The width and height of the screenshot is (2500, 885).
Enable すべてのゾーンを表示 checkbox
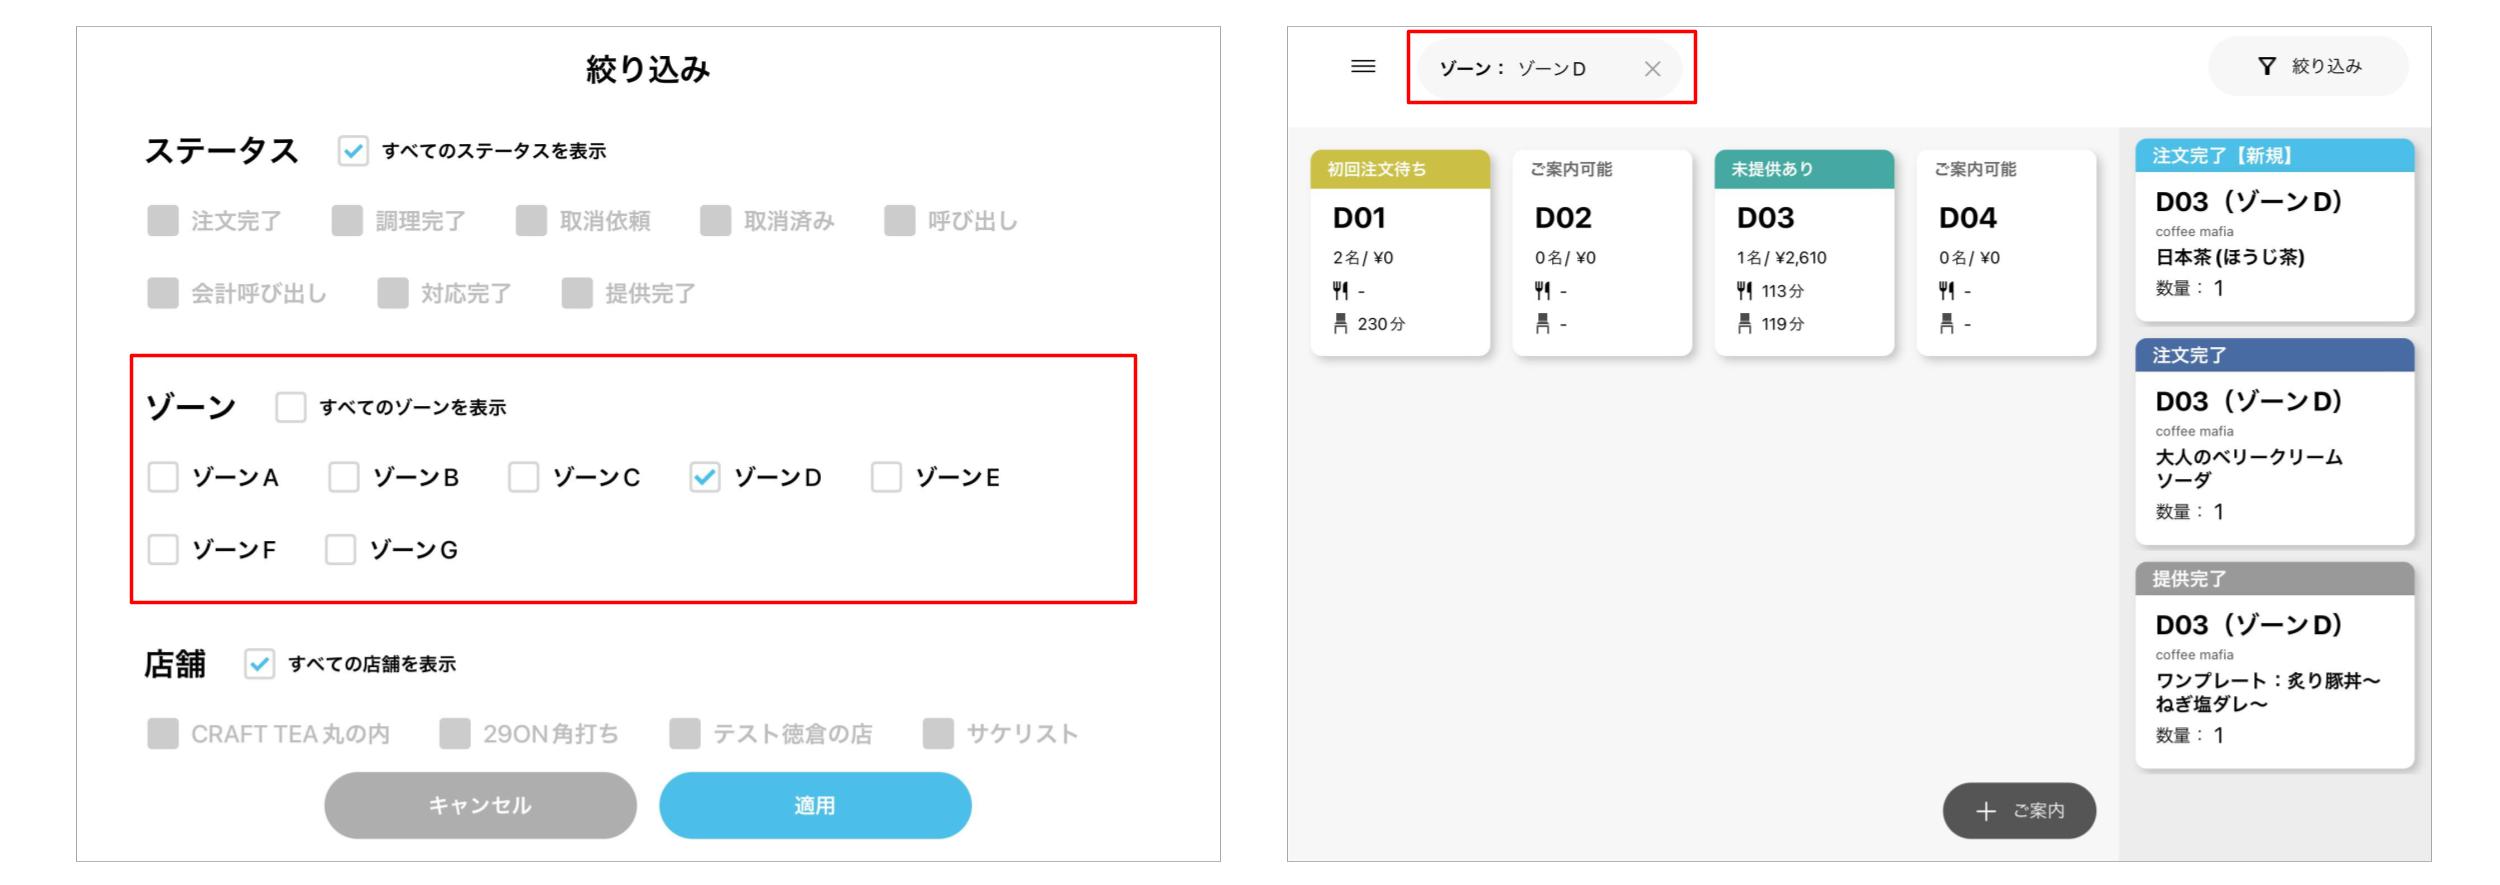(x=291, y=407)
